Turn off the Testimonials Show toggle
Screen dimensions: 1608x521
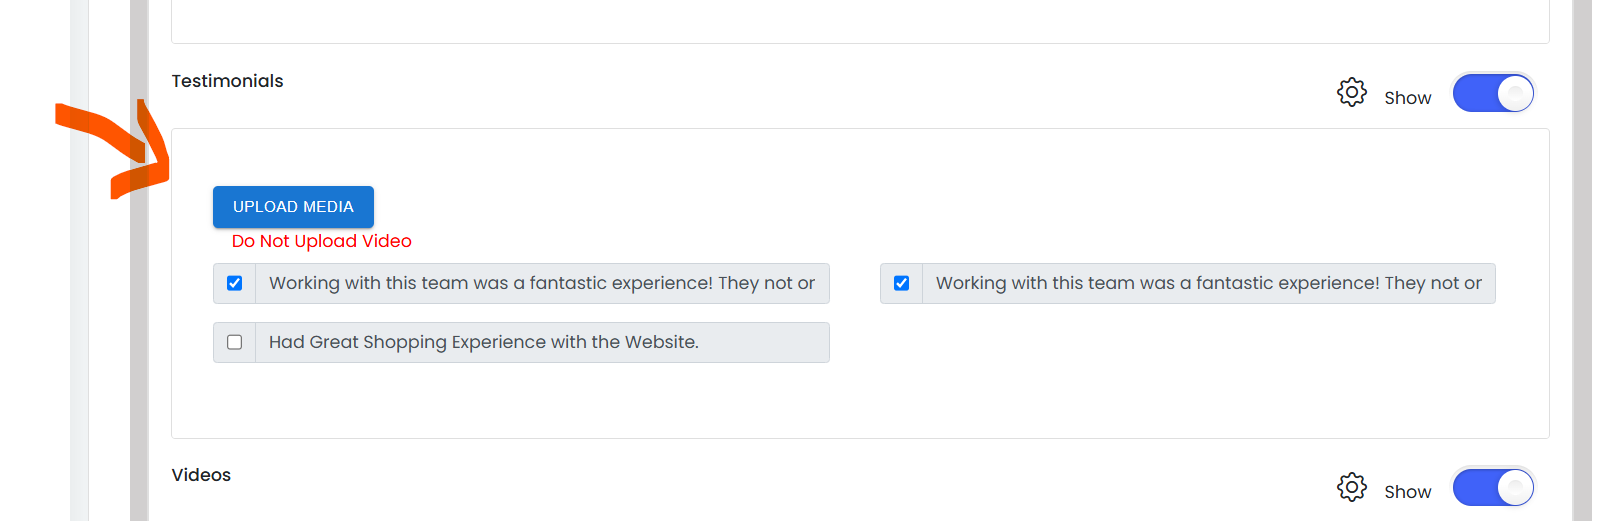(x=1493, y=93)
